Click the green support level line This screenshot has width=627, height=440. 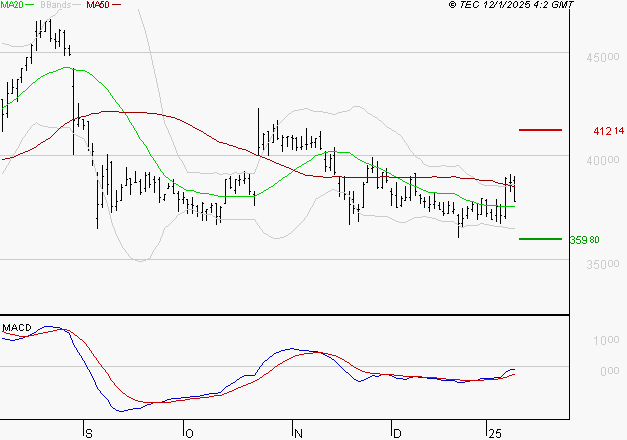[x=540, y=239]
